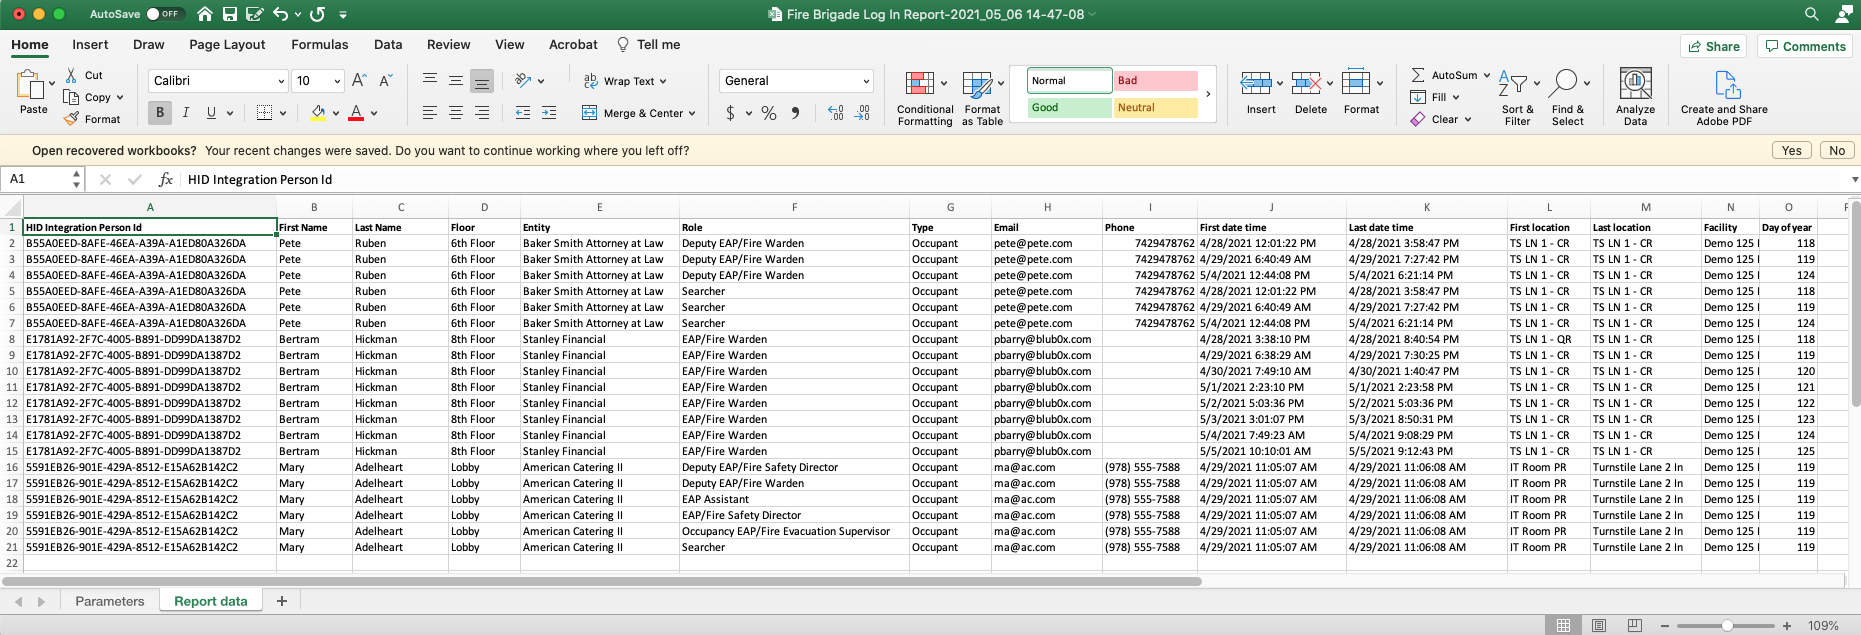The width and height of the screenshot is (1861, 635).
Task: Decrease font size with the smaller A icon
Action: pos(385,81)
